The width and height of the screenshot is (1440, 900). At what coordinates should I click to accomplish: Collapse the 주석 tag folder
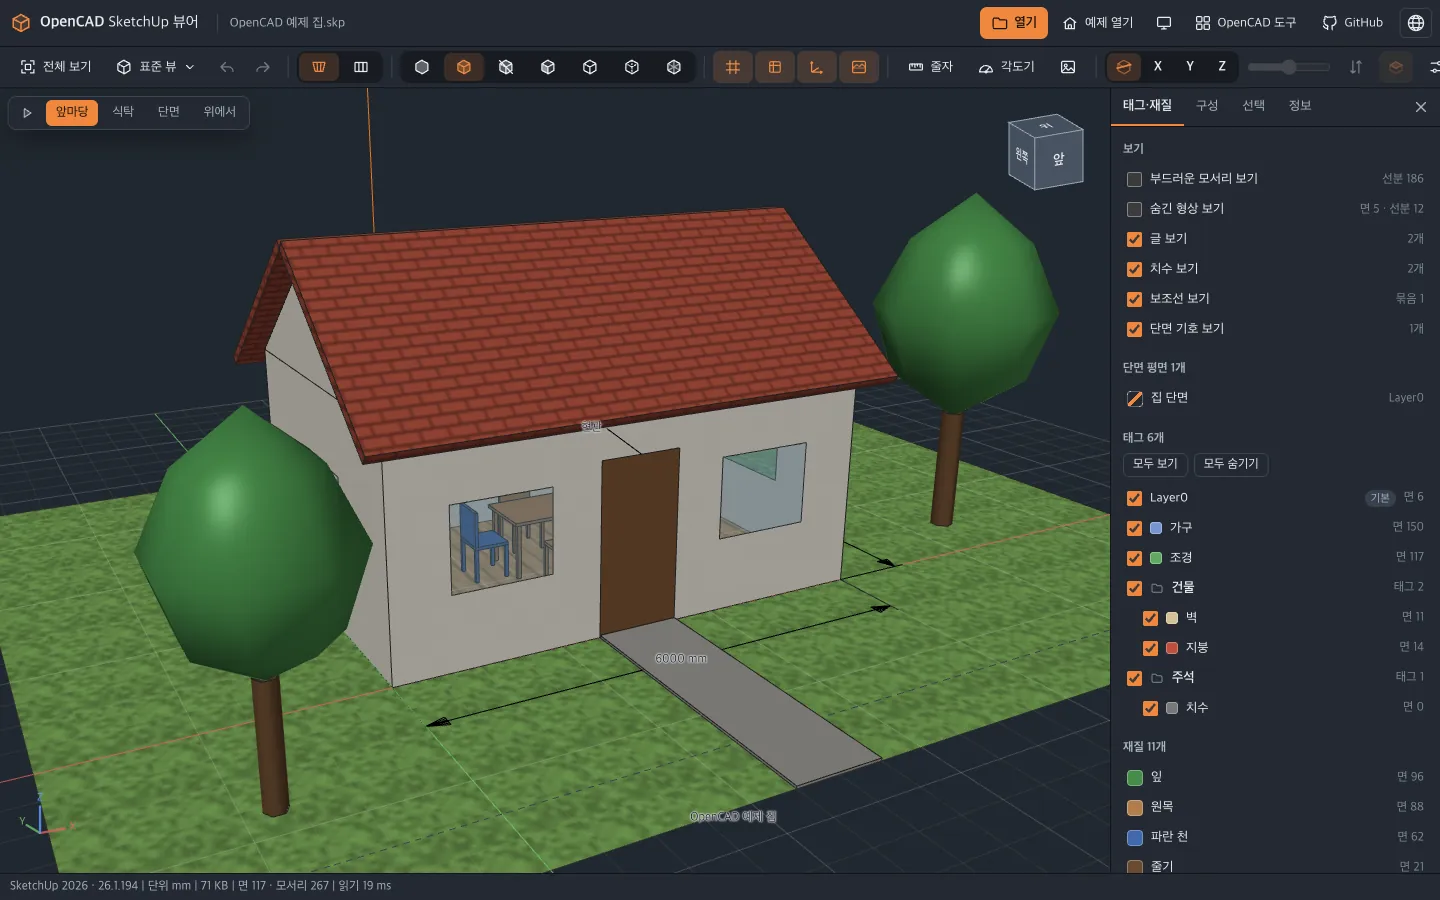pyautogui.click(x=1157, y=678)
